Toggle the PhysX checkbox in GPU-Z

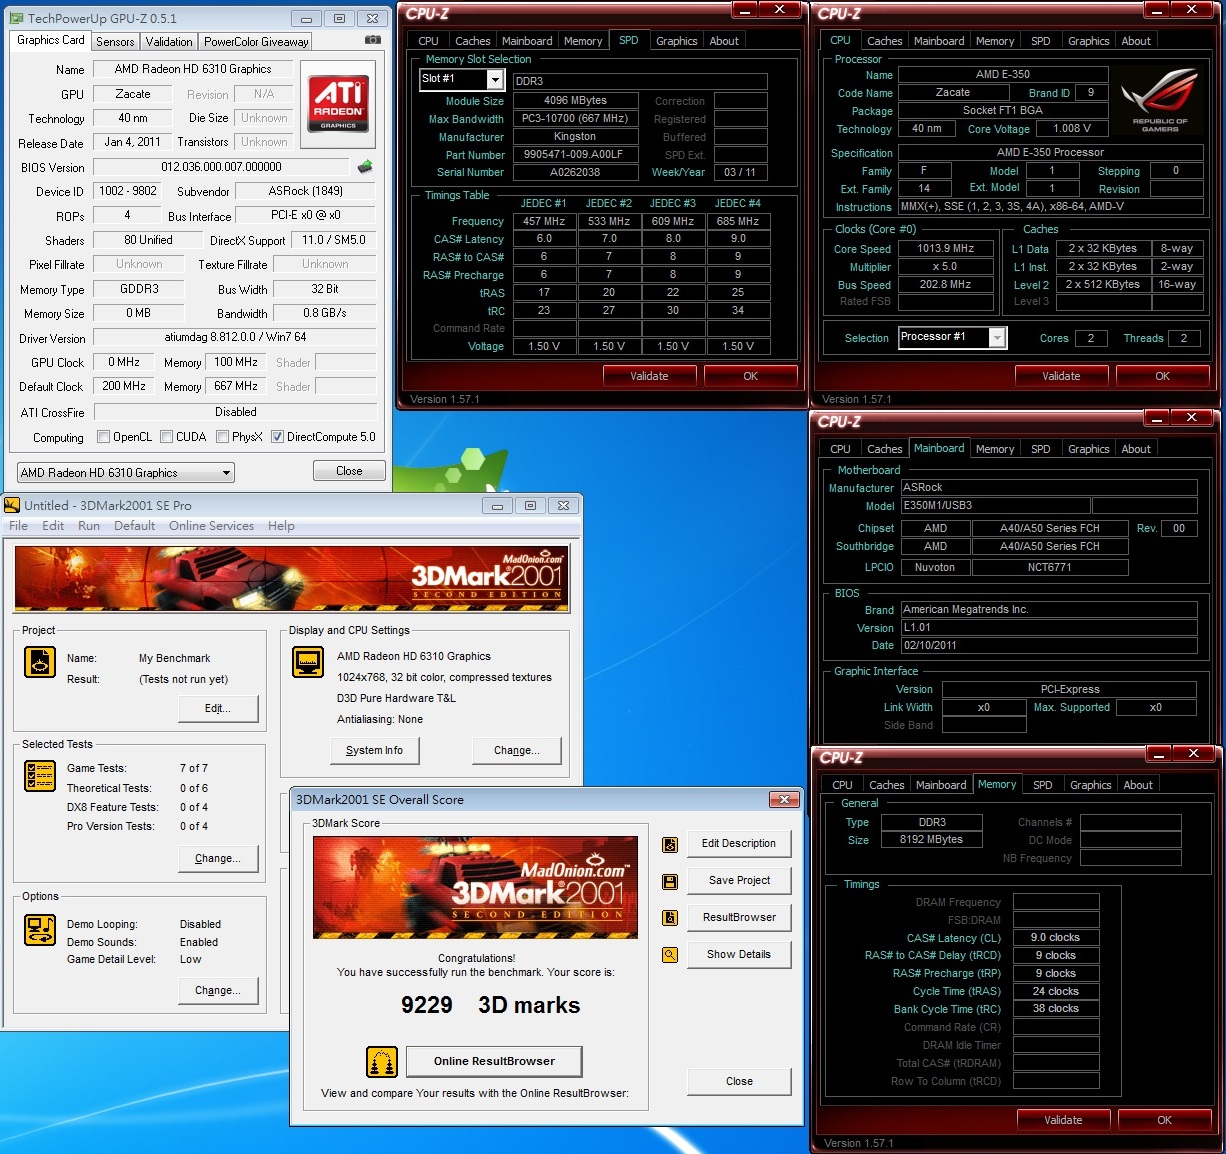pos(222,437)
